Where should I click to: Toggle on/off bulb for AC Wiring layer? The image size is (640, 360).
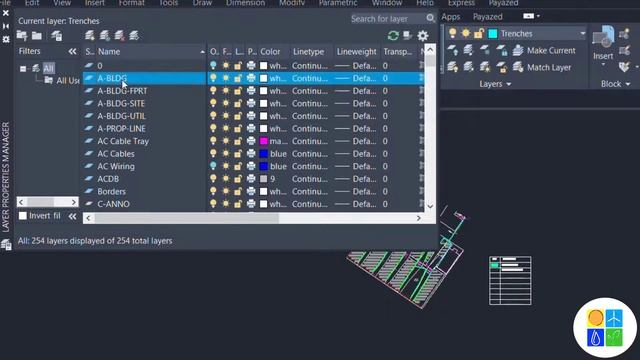[x=213, y=166]
